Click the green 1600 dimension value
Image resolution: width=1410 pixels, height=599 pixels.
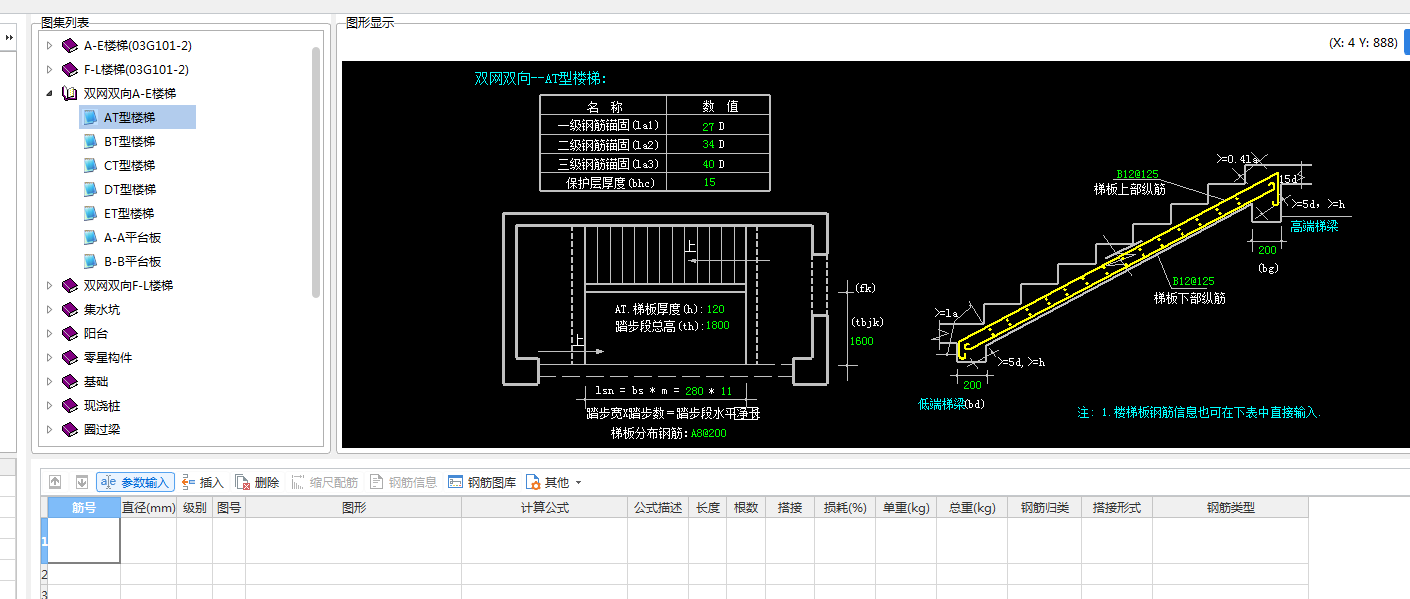(x=861, y=341)
